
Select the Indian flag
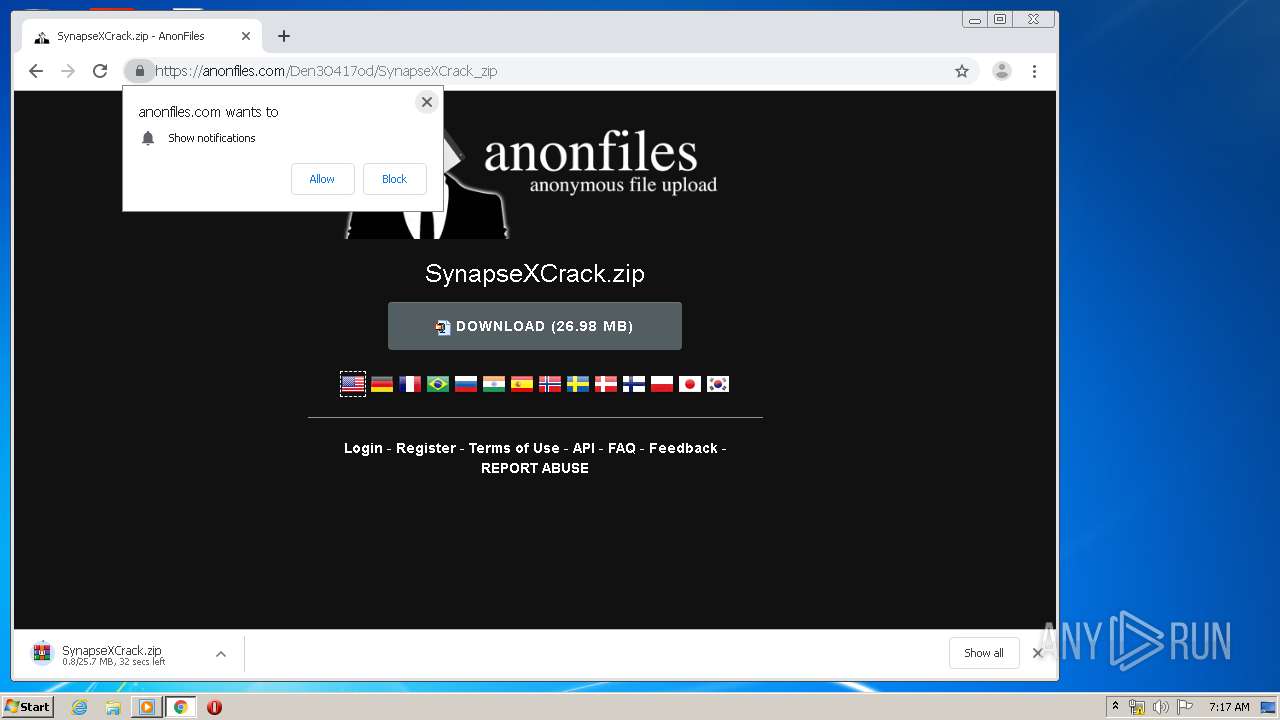tap(494, 384)
